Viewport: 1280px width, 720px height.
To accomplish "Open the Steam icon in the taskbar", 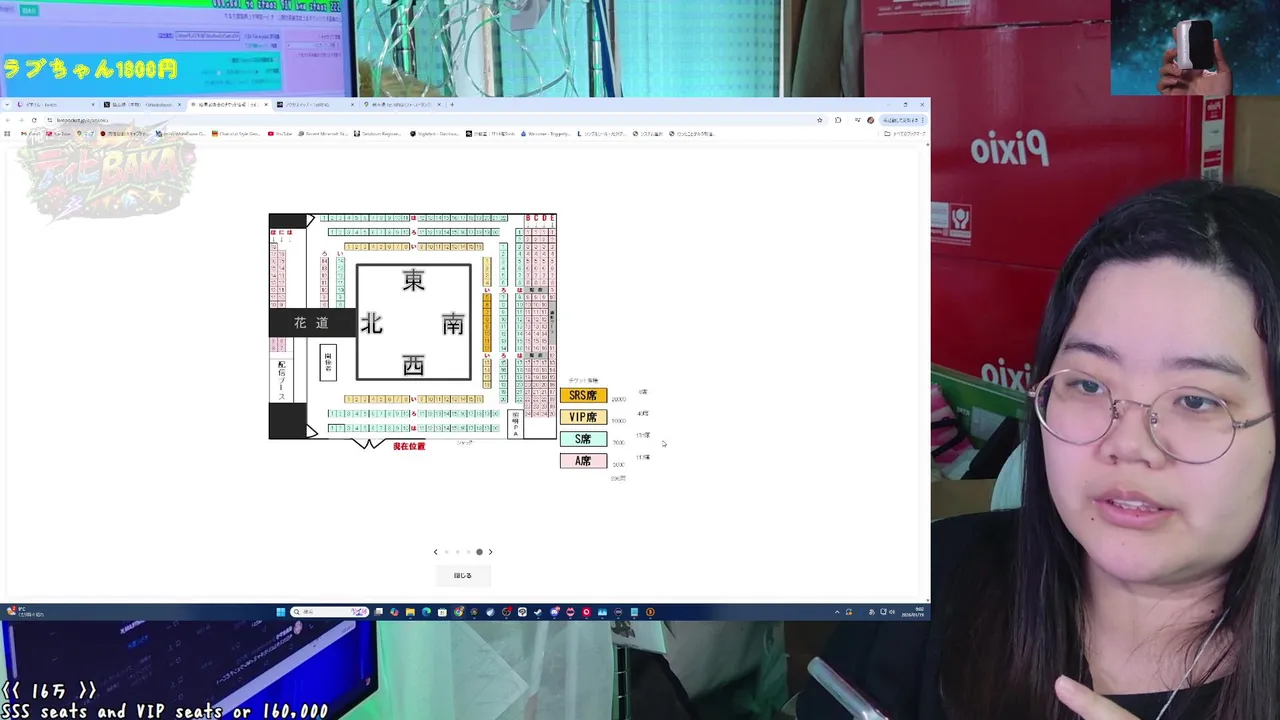I will tap(537, 612).
